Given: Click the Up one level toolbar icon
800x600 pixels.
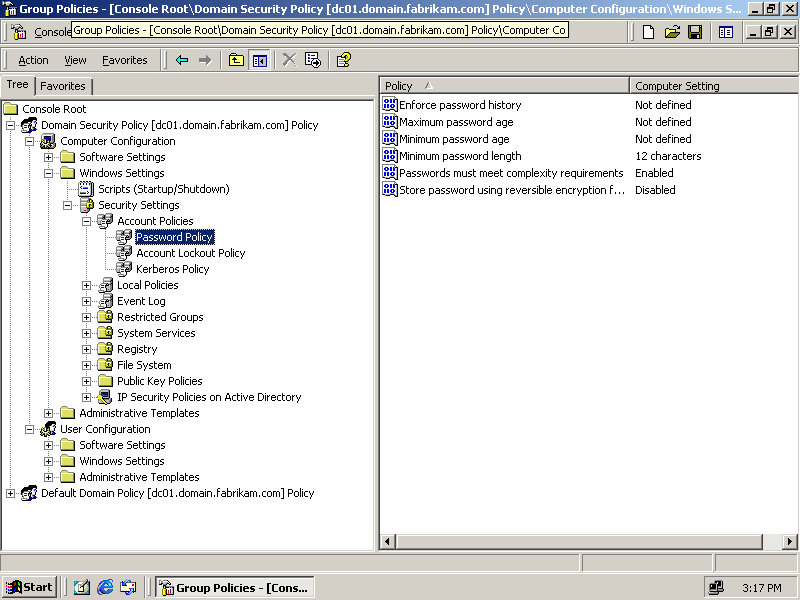Looking at the screenshot, I should 236,60.
